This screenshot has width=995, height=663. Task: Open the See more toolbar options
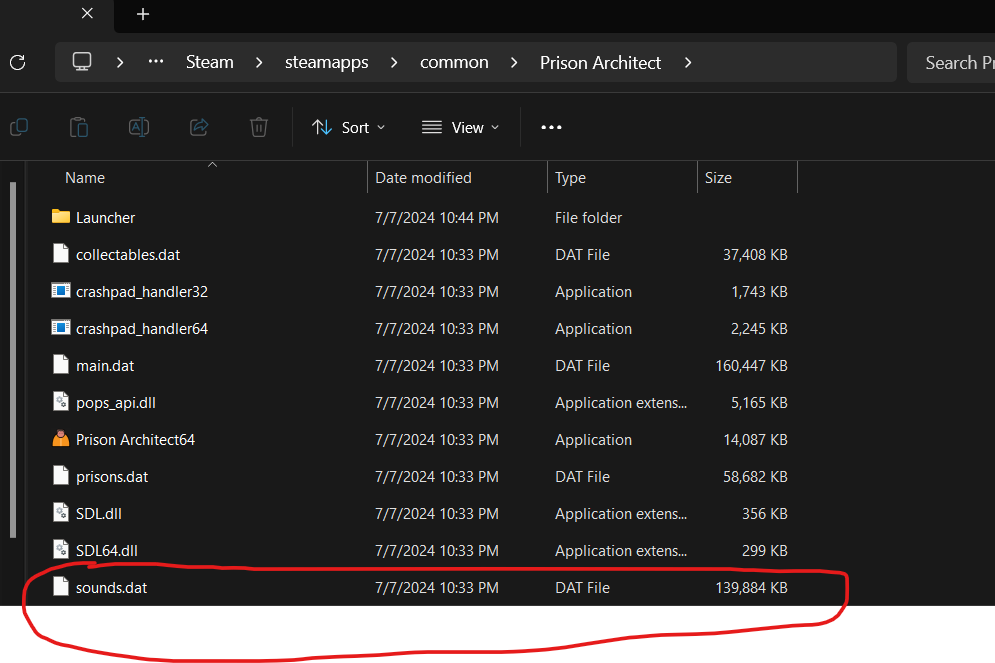(x=551, y=128)
